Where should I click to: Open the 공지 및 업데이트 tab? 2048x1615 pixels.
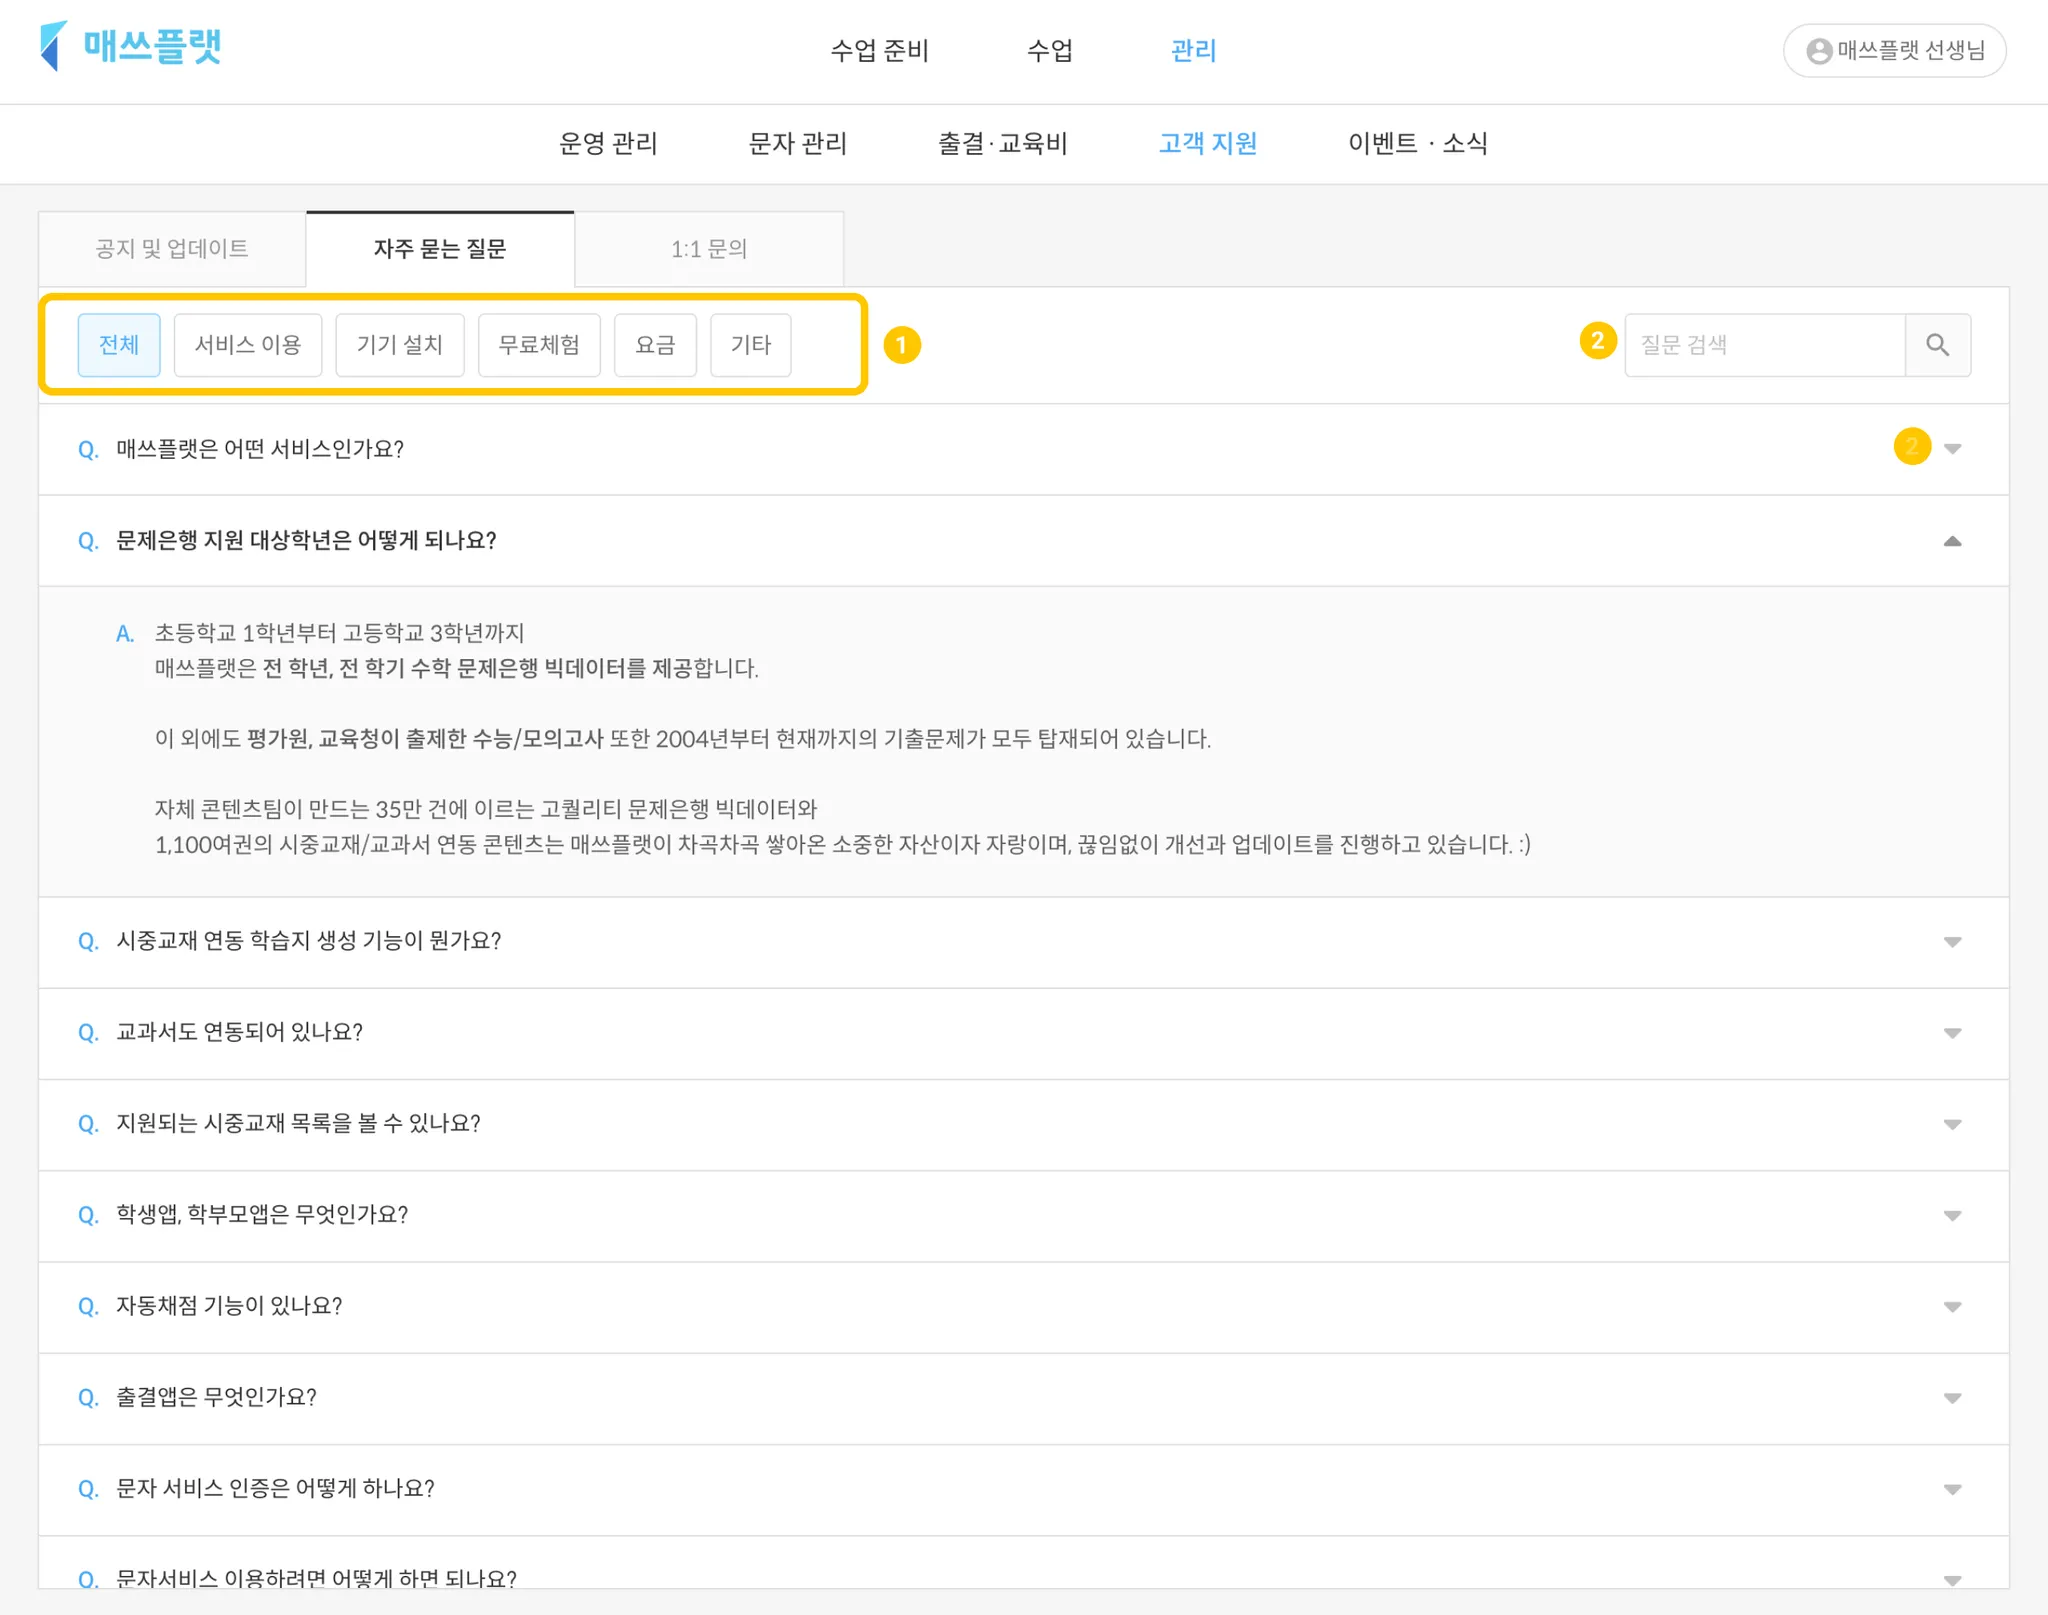pos(172,249)
